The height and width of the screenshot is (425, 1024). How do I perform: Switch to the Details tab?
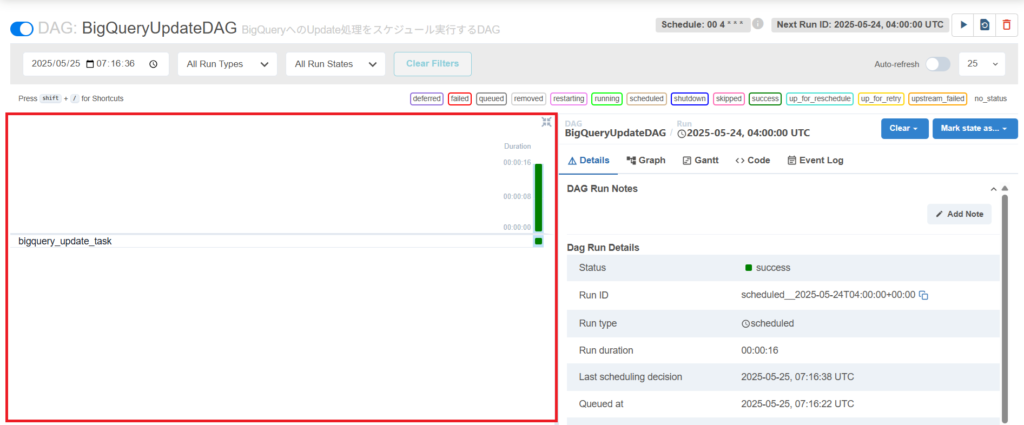(588, 160)
